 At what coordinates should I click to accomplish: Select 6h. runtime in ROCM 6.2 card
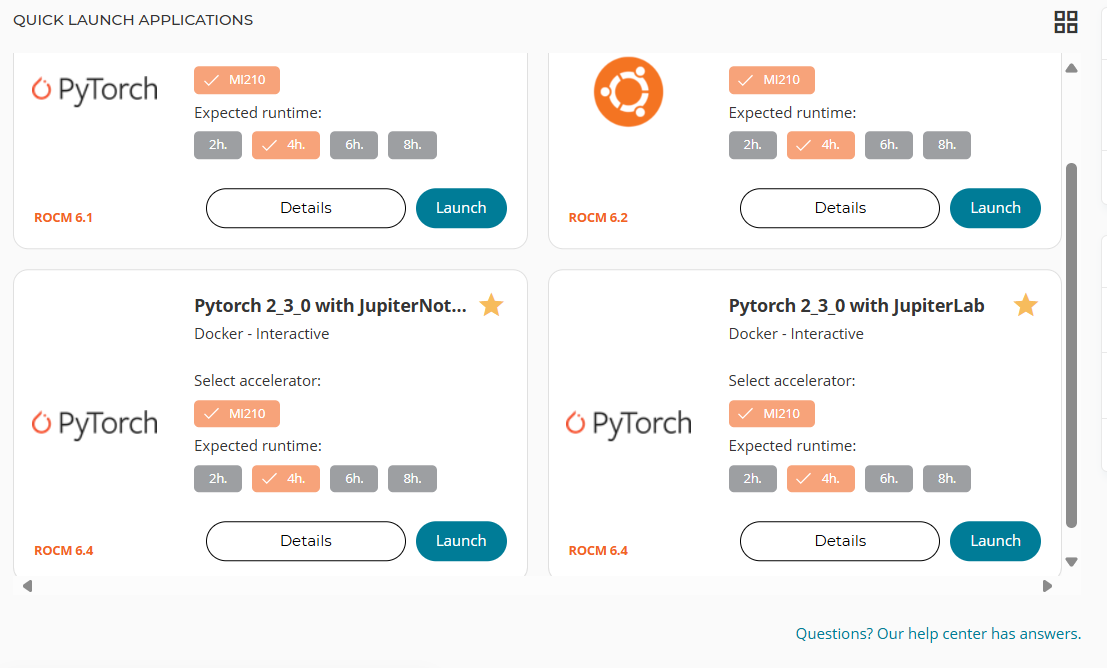(888, 145)
